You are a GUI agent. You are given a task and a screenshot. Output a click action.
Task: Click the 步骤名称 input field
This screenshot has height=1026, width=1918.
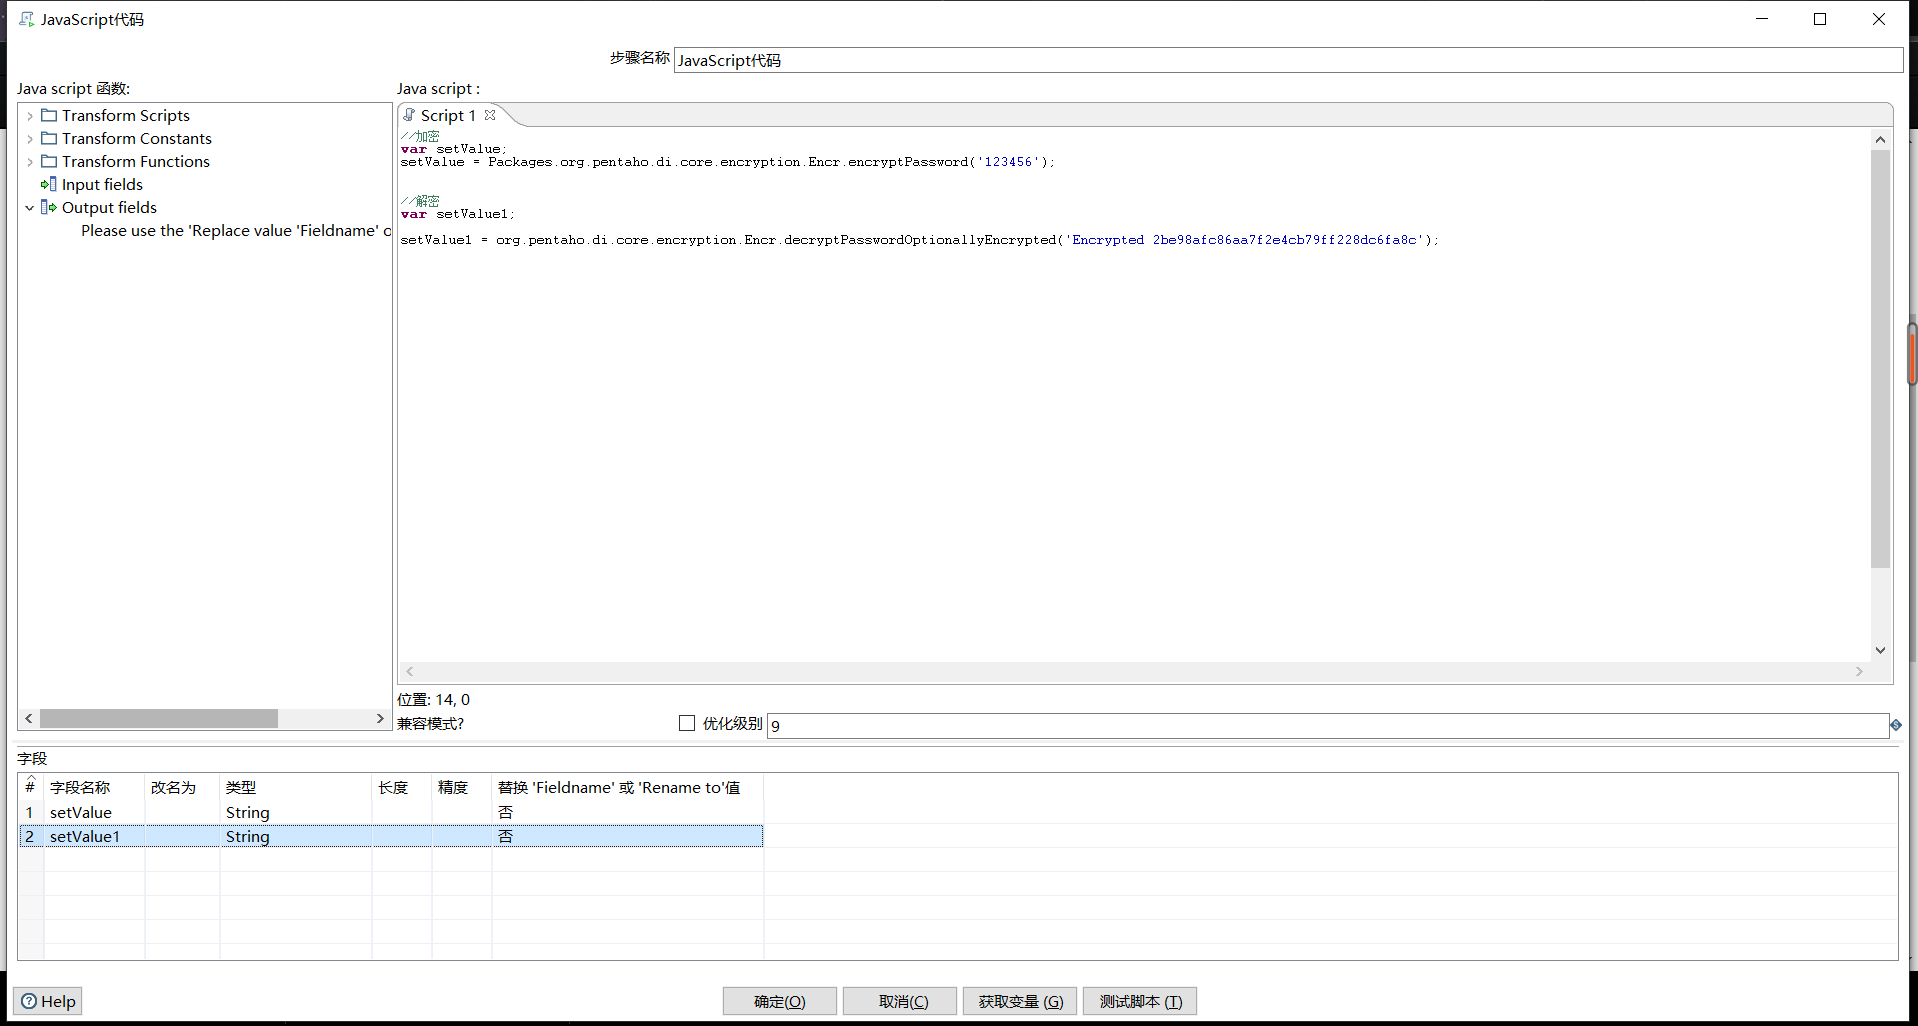coord(1000,60)
